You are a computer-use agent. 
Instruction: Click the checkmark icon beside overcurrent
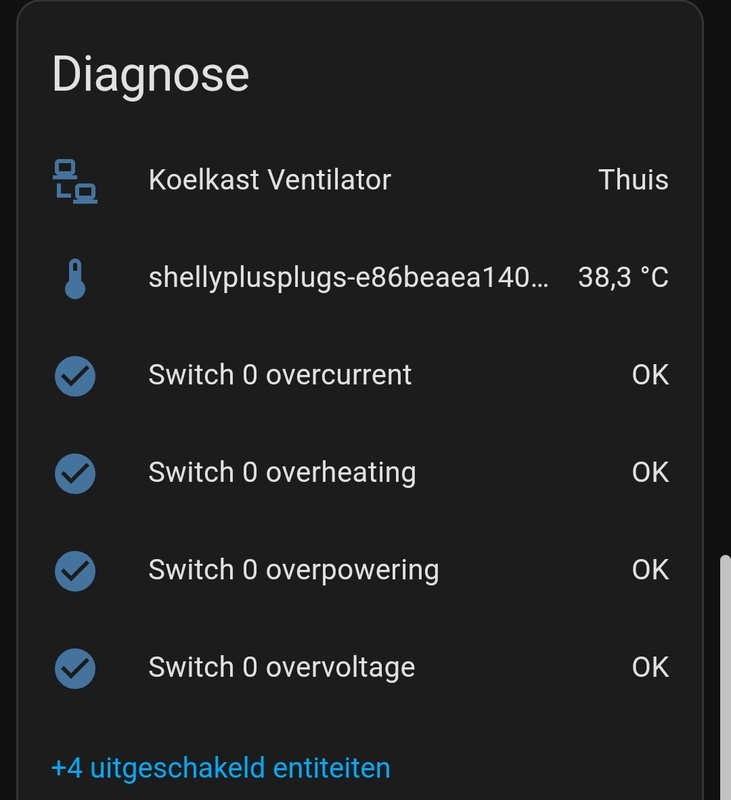[74, 375]
